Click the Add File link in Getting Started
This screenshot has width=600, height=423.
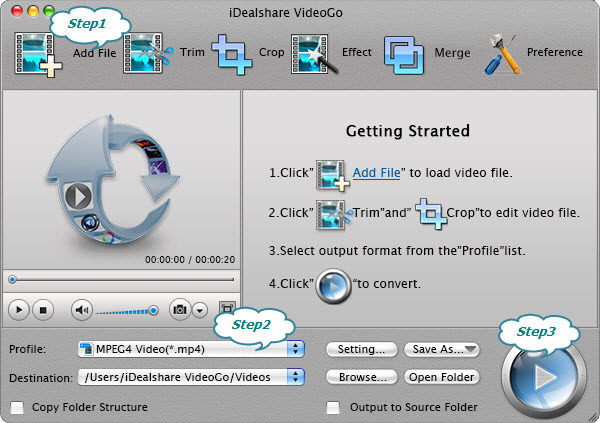[x=376, y=173]
